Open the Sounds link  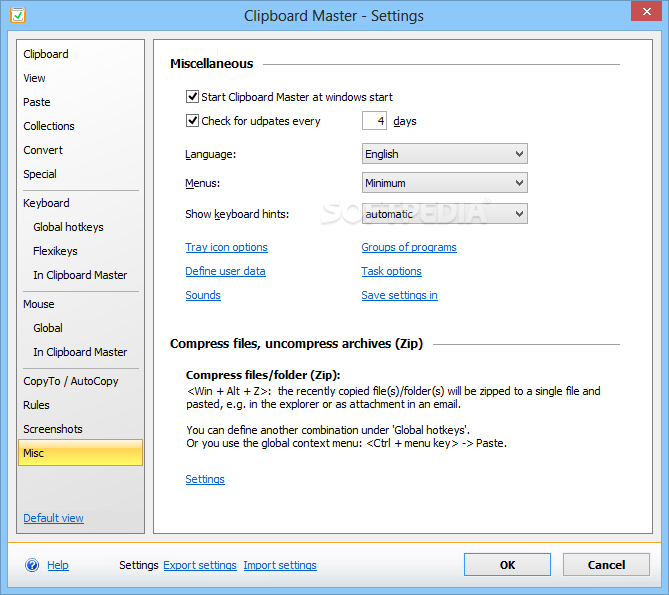[x=203, y=295]
